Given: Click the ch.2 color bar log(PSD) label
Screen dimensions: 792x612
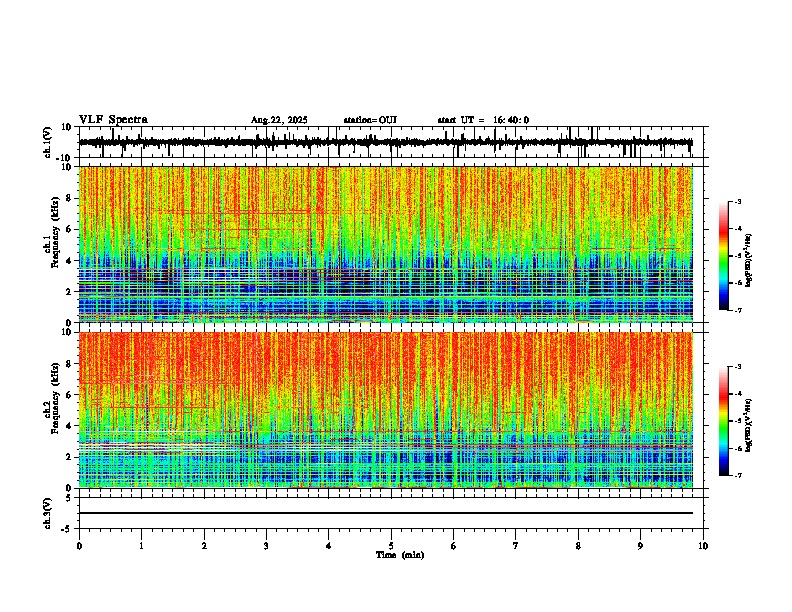Looking at the screenshot, I should tap(749, 425).
